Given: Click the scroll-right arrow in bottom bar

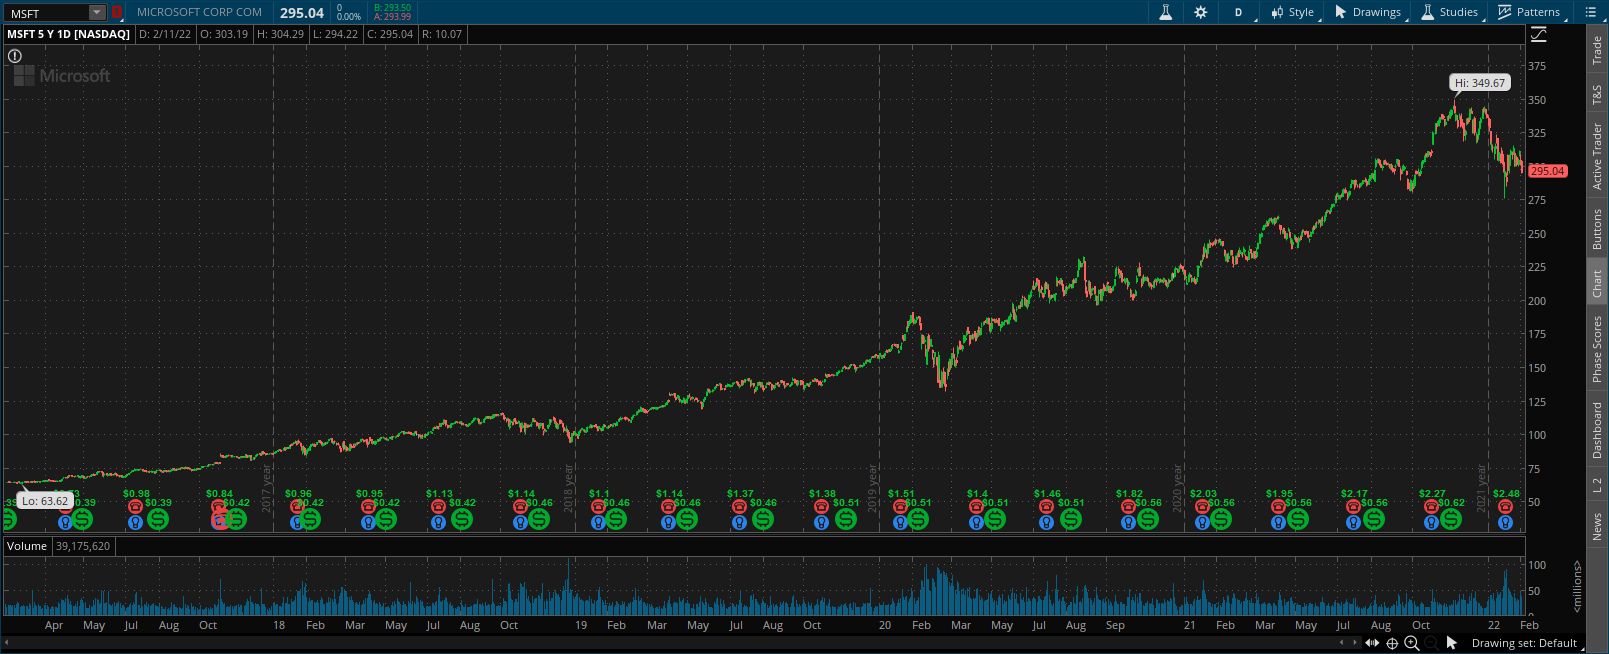Looking at the screenshot, I should tap(1356, 643).
